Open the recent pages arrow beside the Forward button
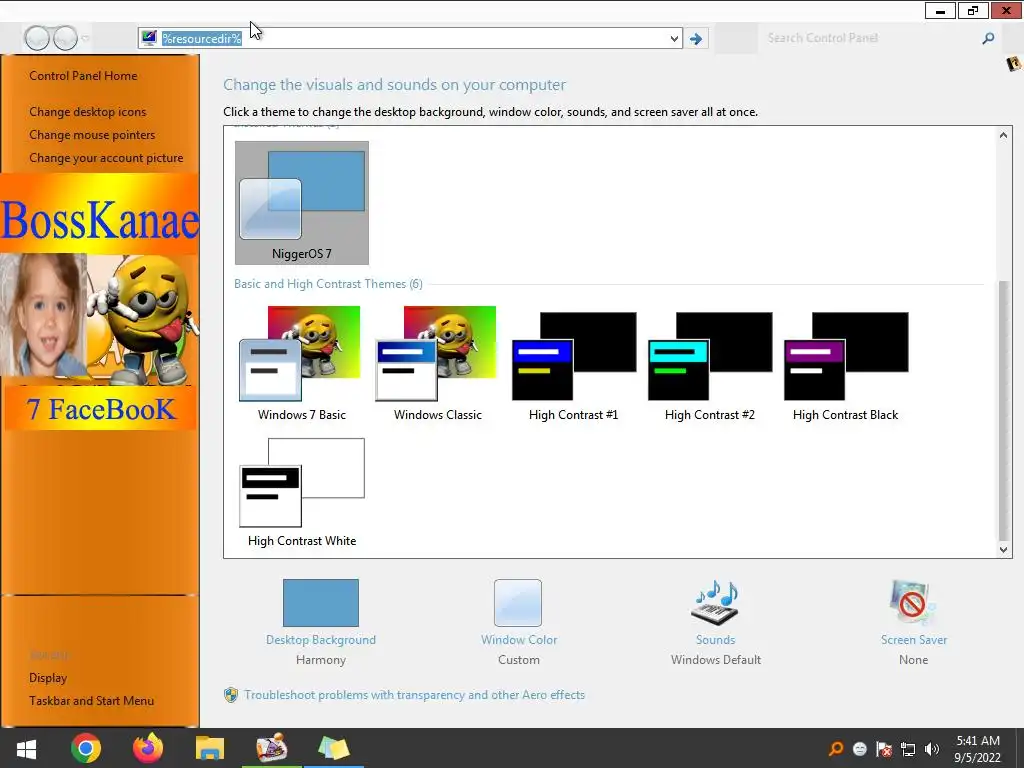 coord(85,39)
